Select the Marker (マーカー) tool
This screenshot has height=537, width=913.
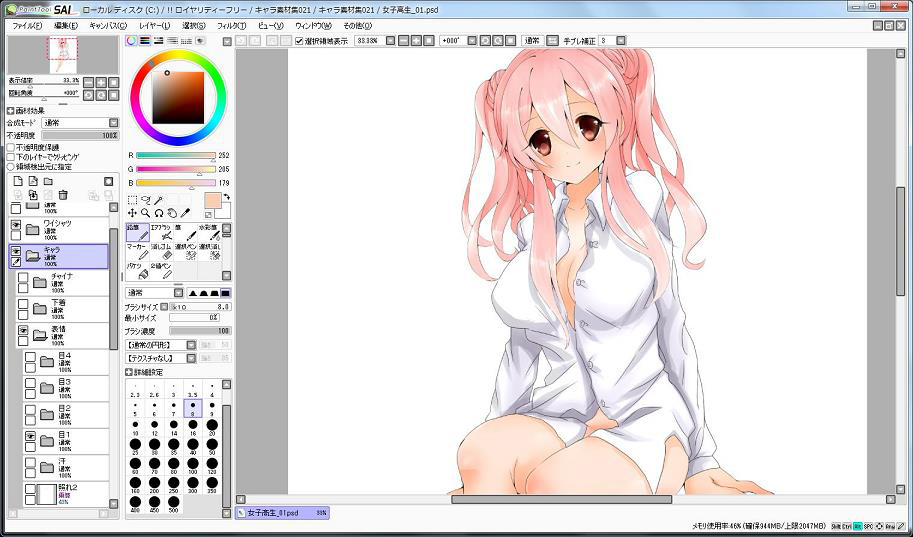click(136, 251)
